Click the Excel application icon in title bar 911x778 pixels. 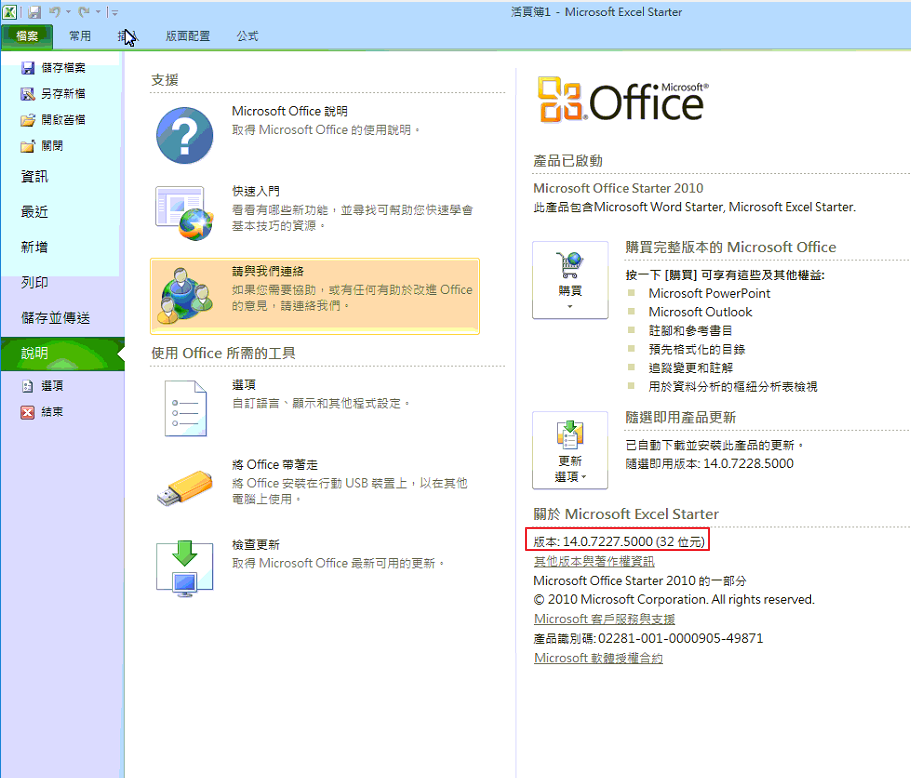(x=9, y=12)
